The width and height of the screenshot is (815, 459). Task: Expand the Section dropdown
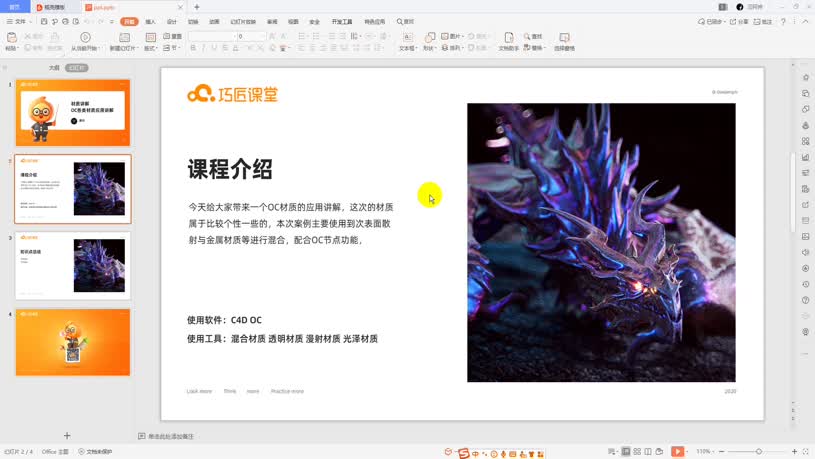click(172, 48)
